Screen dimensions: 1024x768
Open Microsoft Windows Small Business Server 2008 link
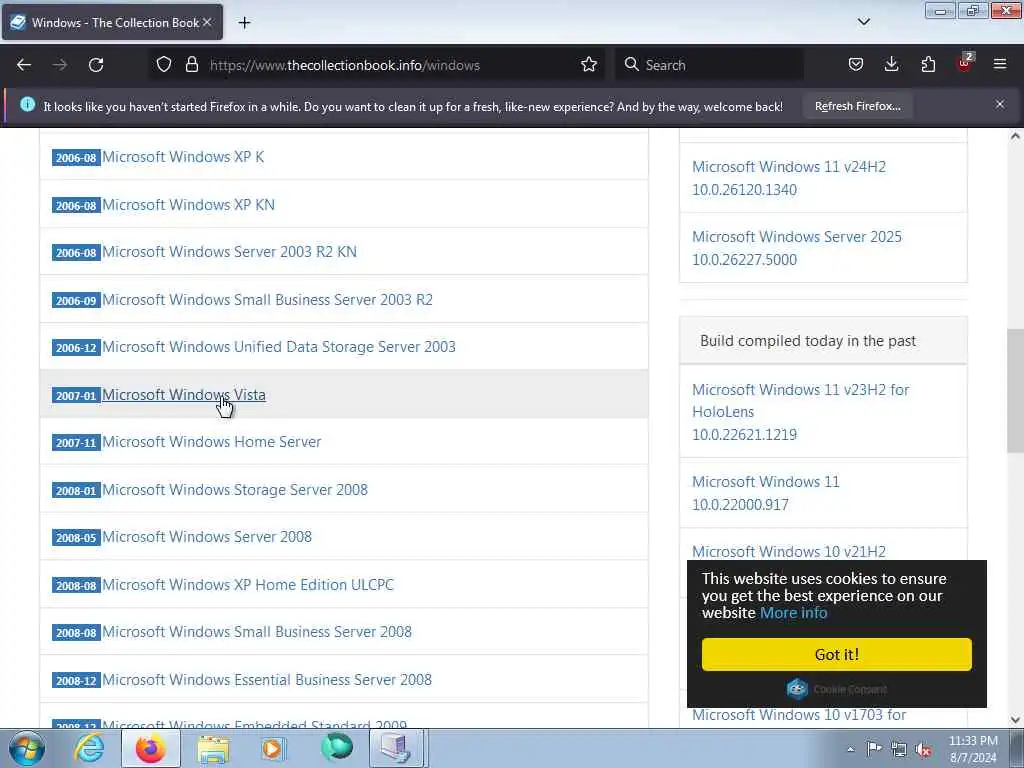tap(257, 632)
